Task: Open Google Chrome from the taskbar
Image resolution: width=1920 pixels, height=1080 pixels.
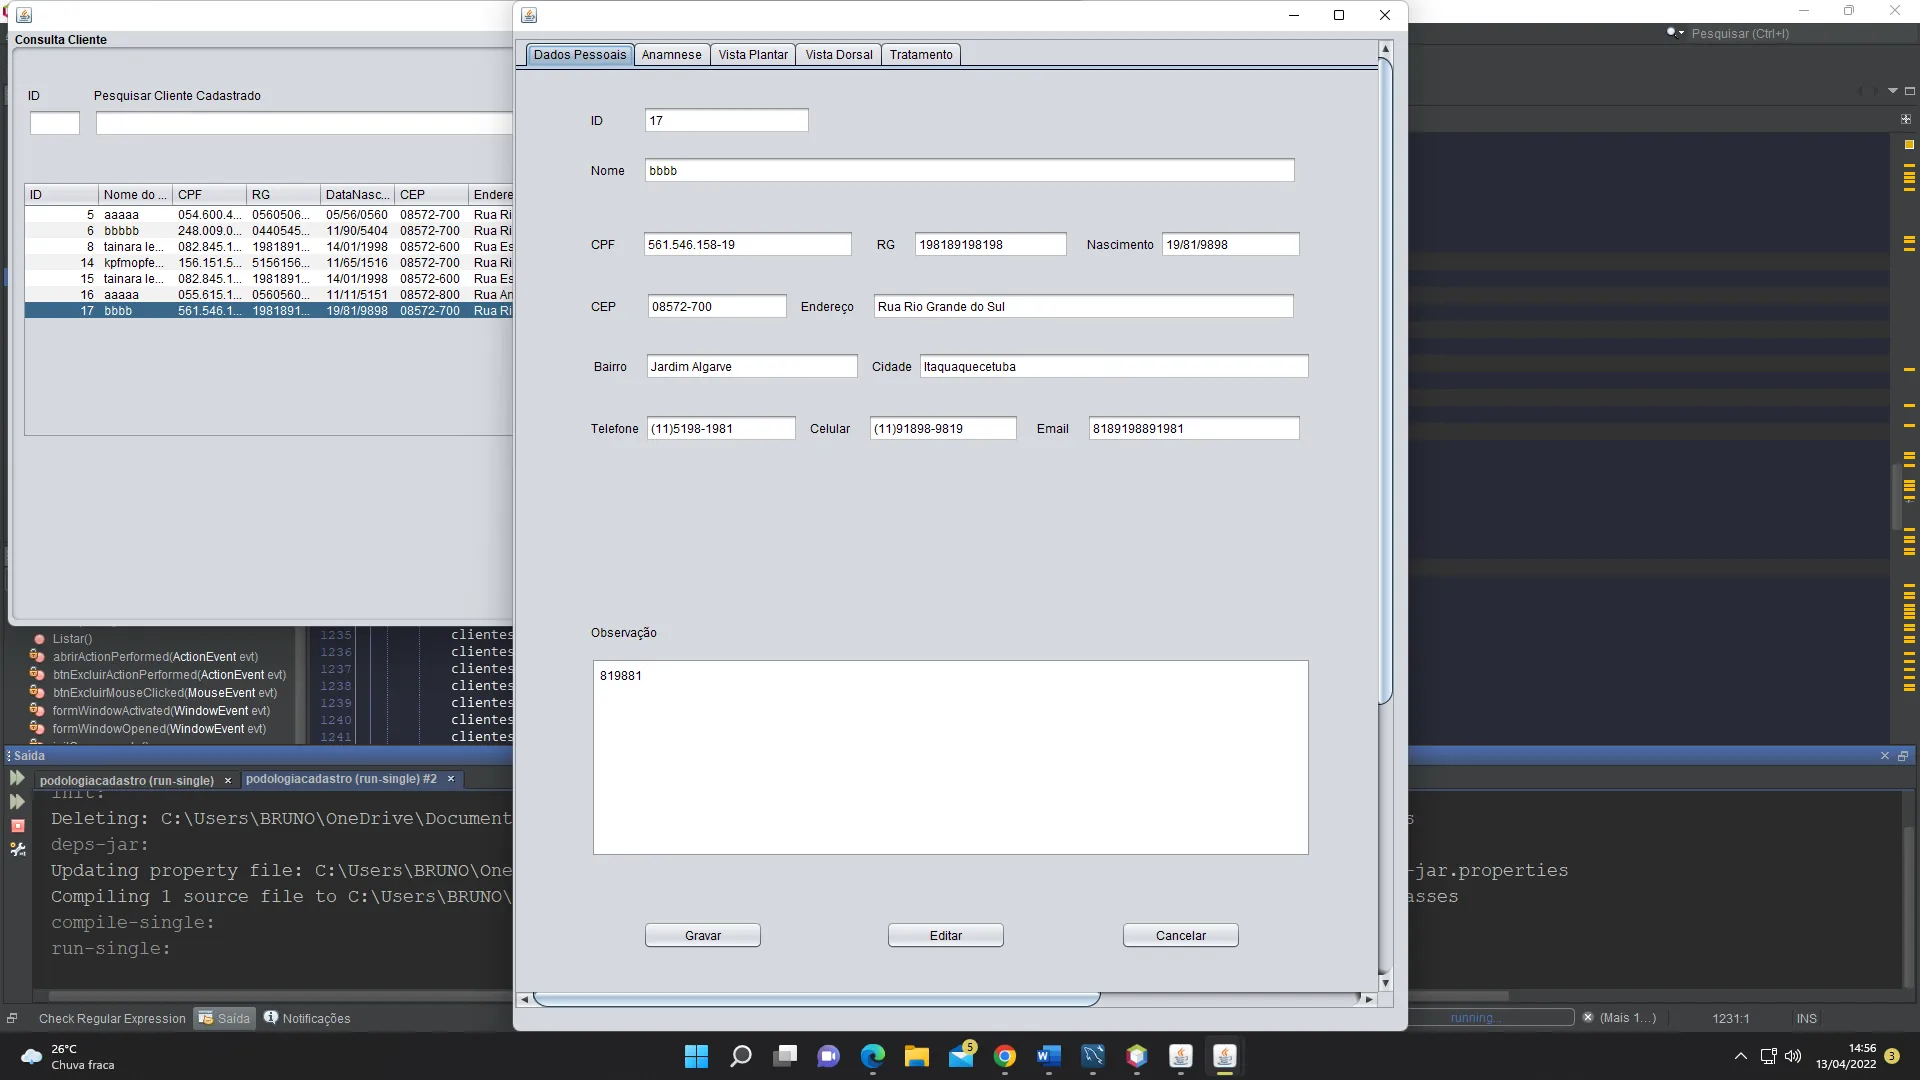Action: 1005,1056
